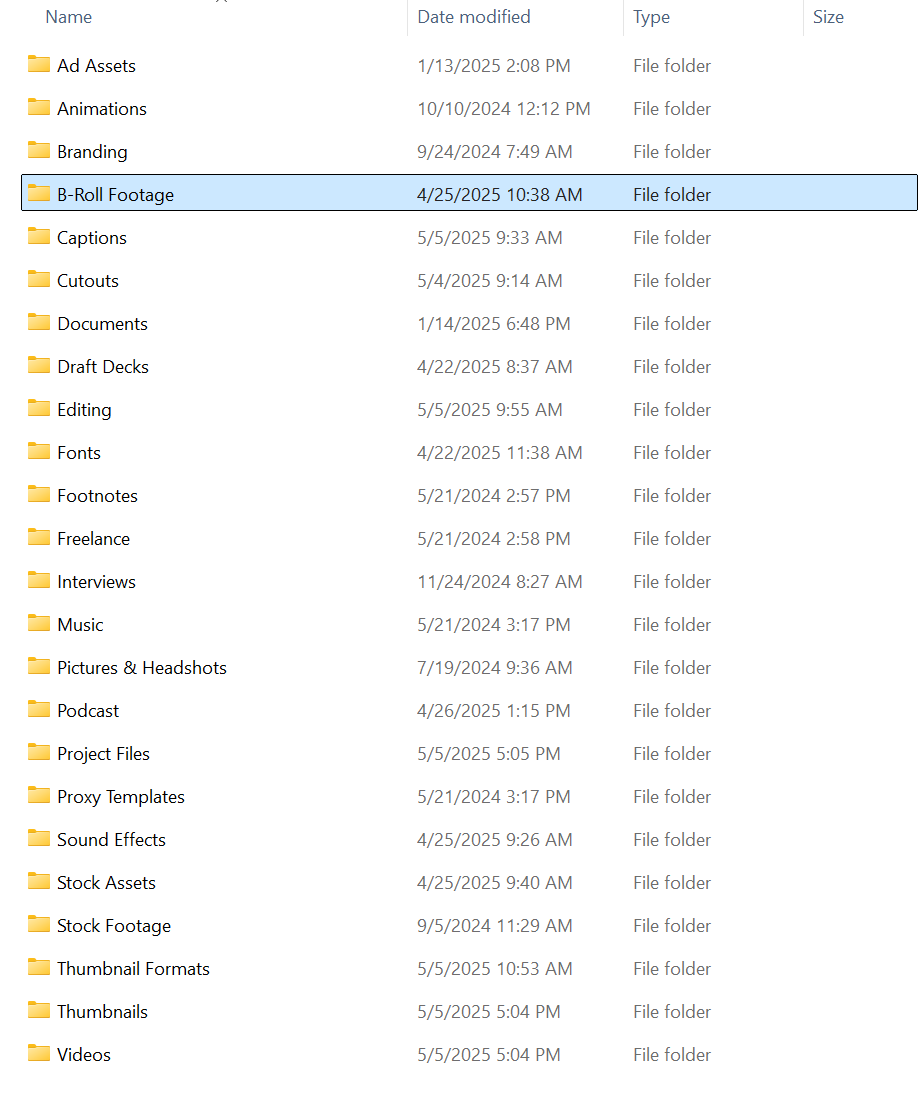This screenshot has height=1106, width=921.
Task: Click the Footnotes folder icon
Action: [x=39, y=495]
